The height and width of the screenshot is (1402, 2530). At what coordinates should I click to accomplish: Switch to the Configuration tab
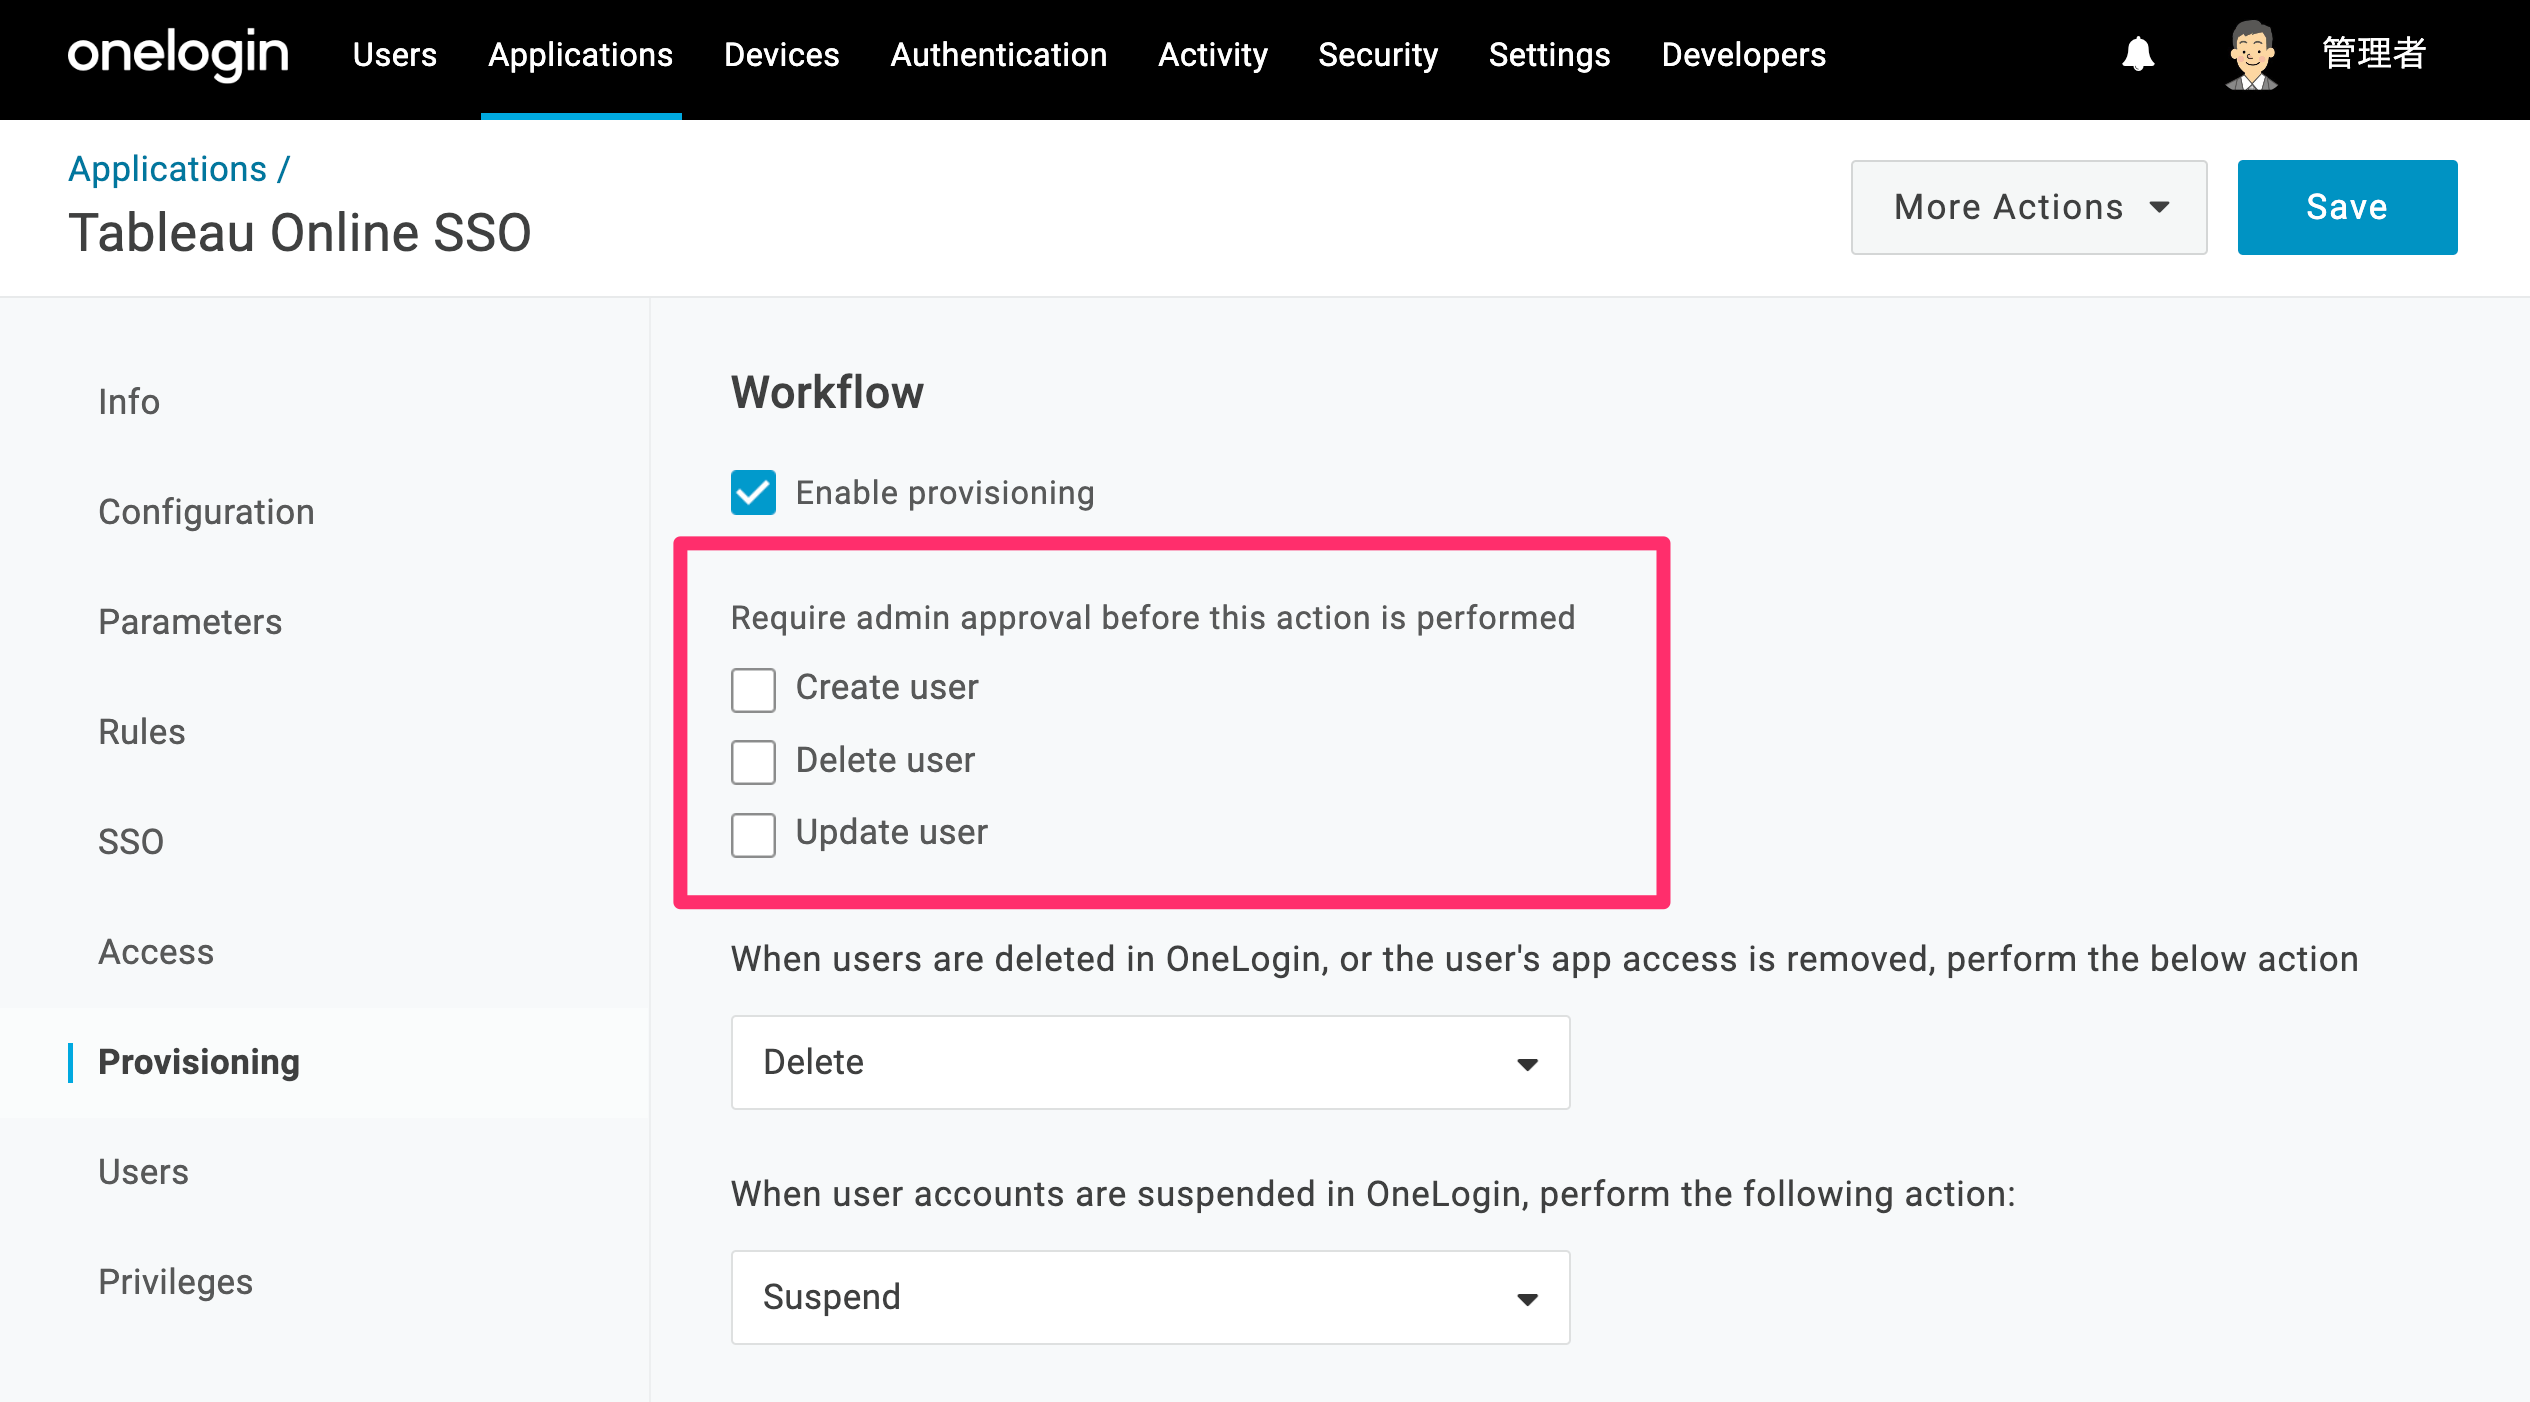coord(206,512)
